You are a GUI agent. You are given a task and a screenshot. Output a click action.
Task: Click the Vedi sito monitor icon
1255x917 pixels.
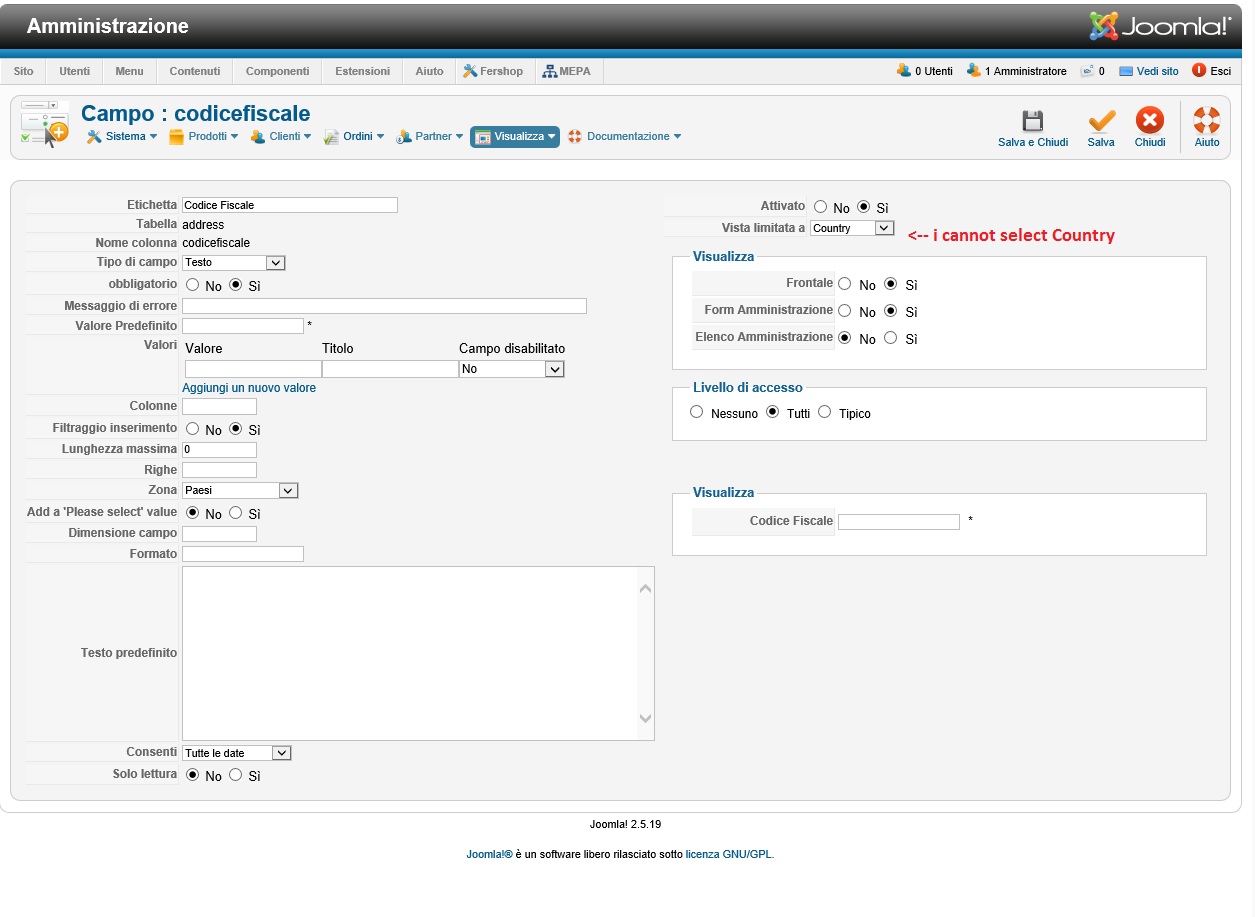click(x=1126, y=71)
